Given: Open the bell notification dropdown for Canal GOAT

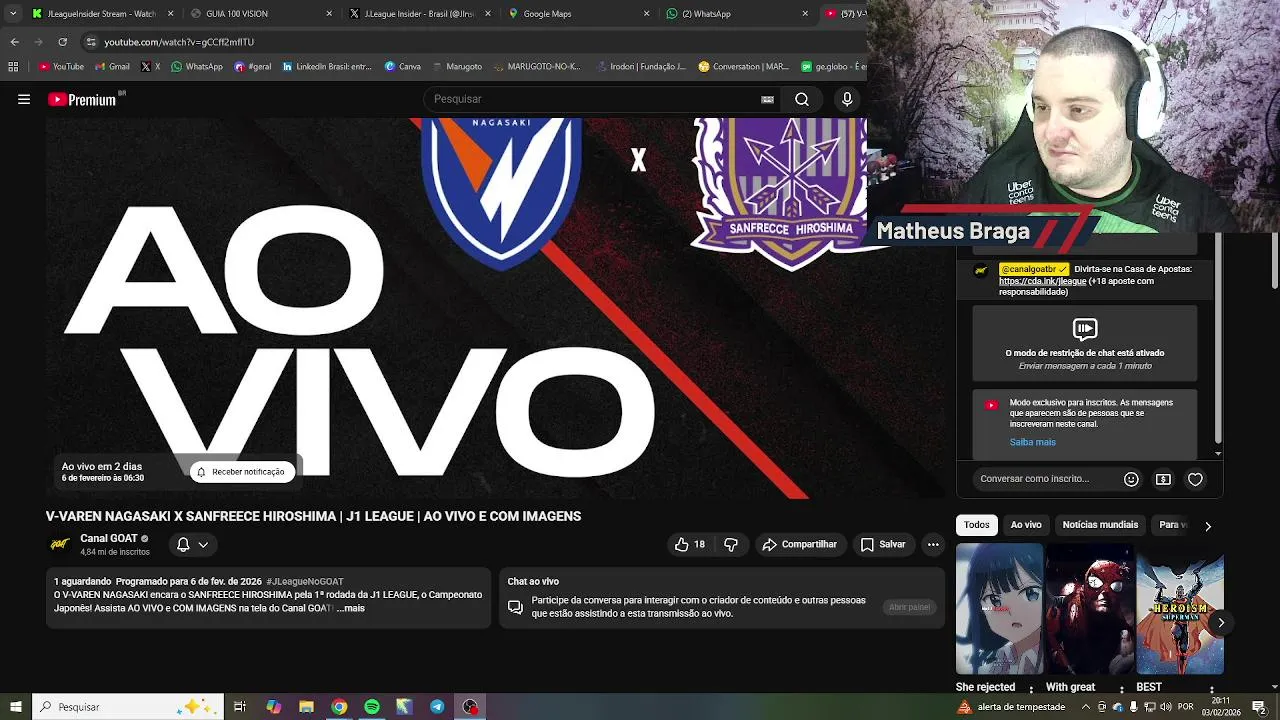Looking at the screenshot, I should (x=192, y=544).
